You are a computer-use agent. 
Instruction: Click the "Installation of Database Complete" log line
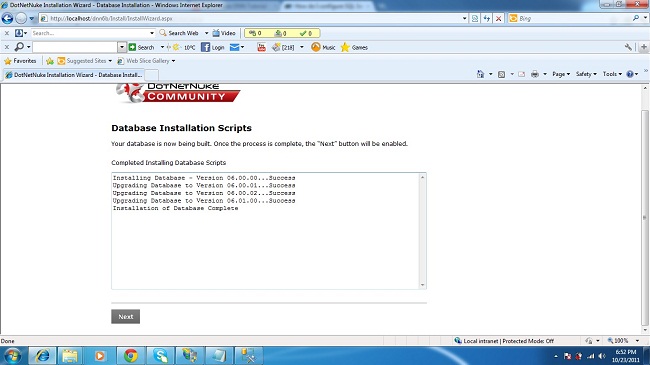[x=175, y=208]
